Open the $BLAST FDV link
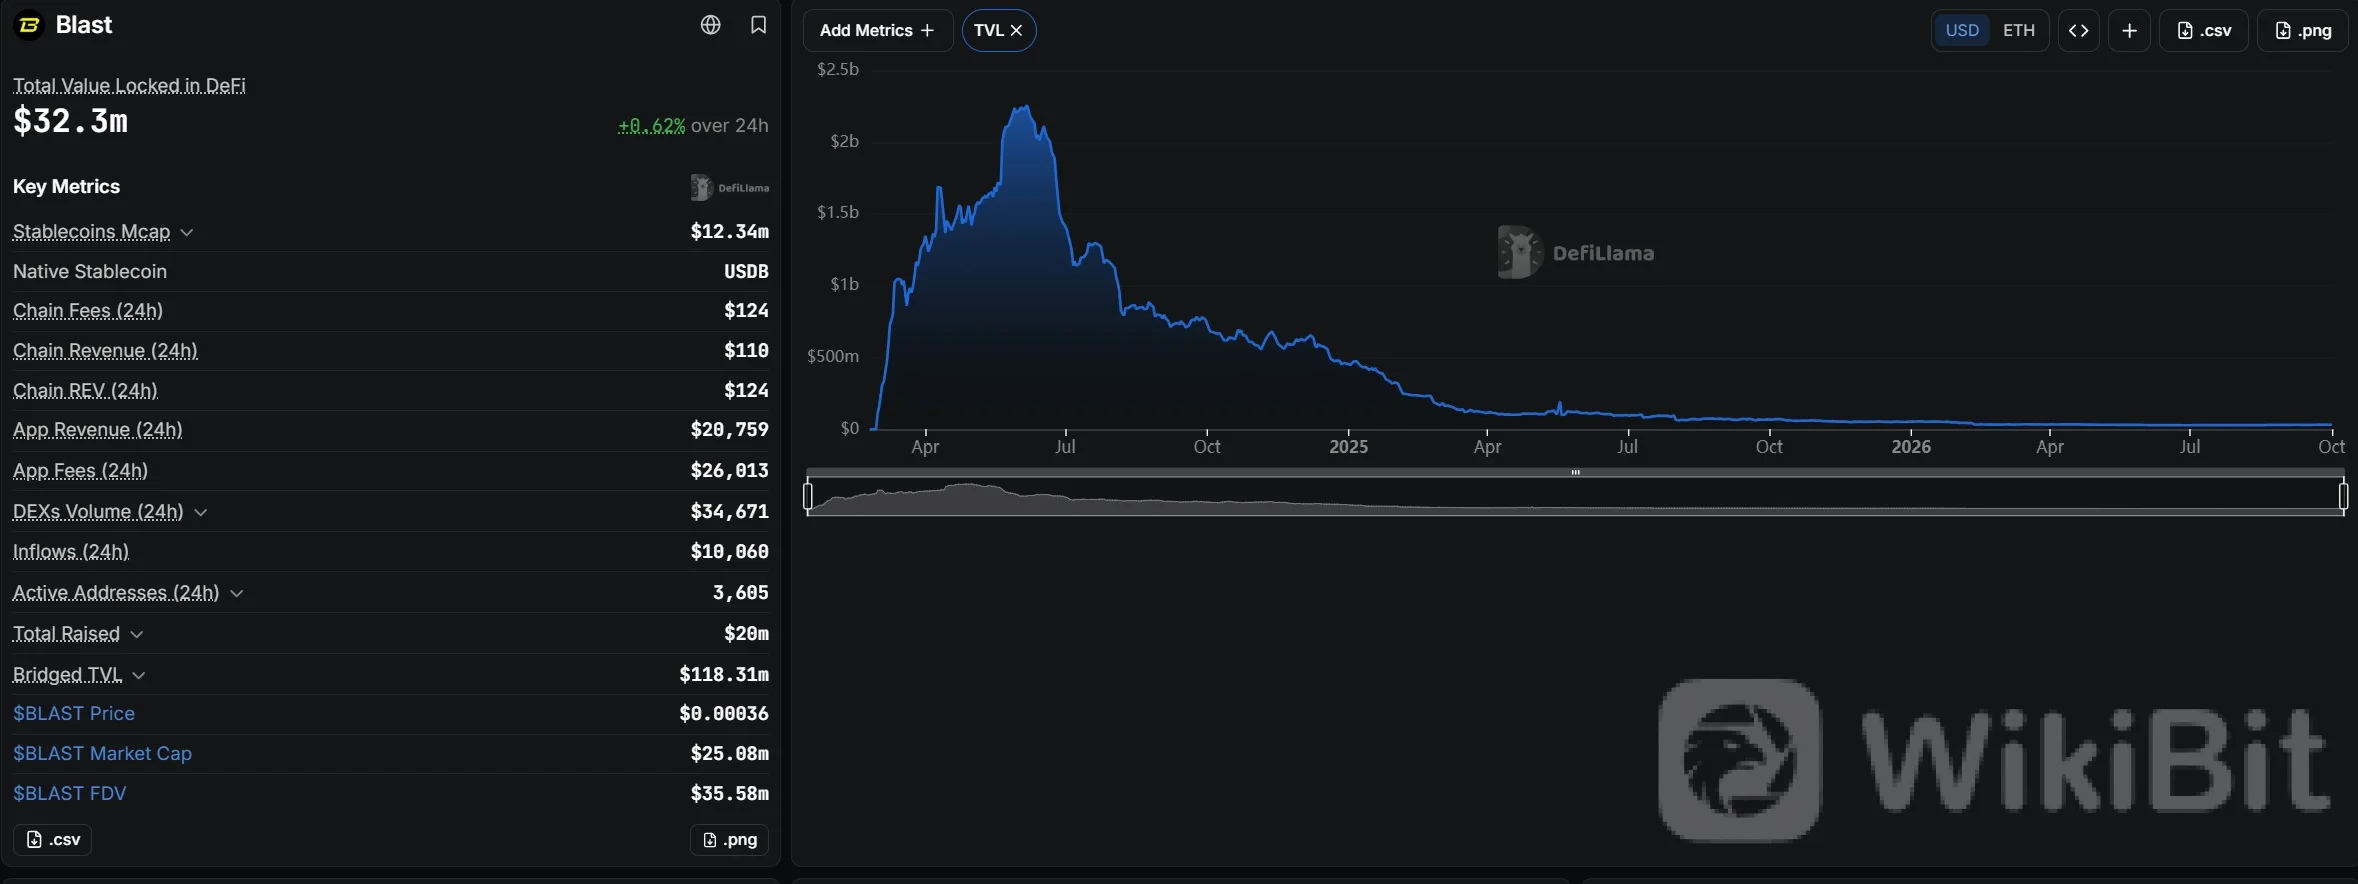Screen dimensions: 2358x884 (x=70, y=793)
